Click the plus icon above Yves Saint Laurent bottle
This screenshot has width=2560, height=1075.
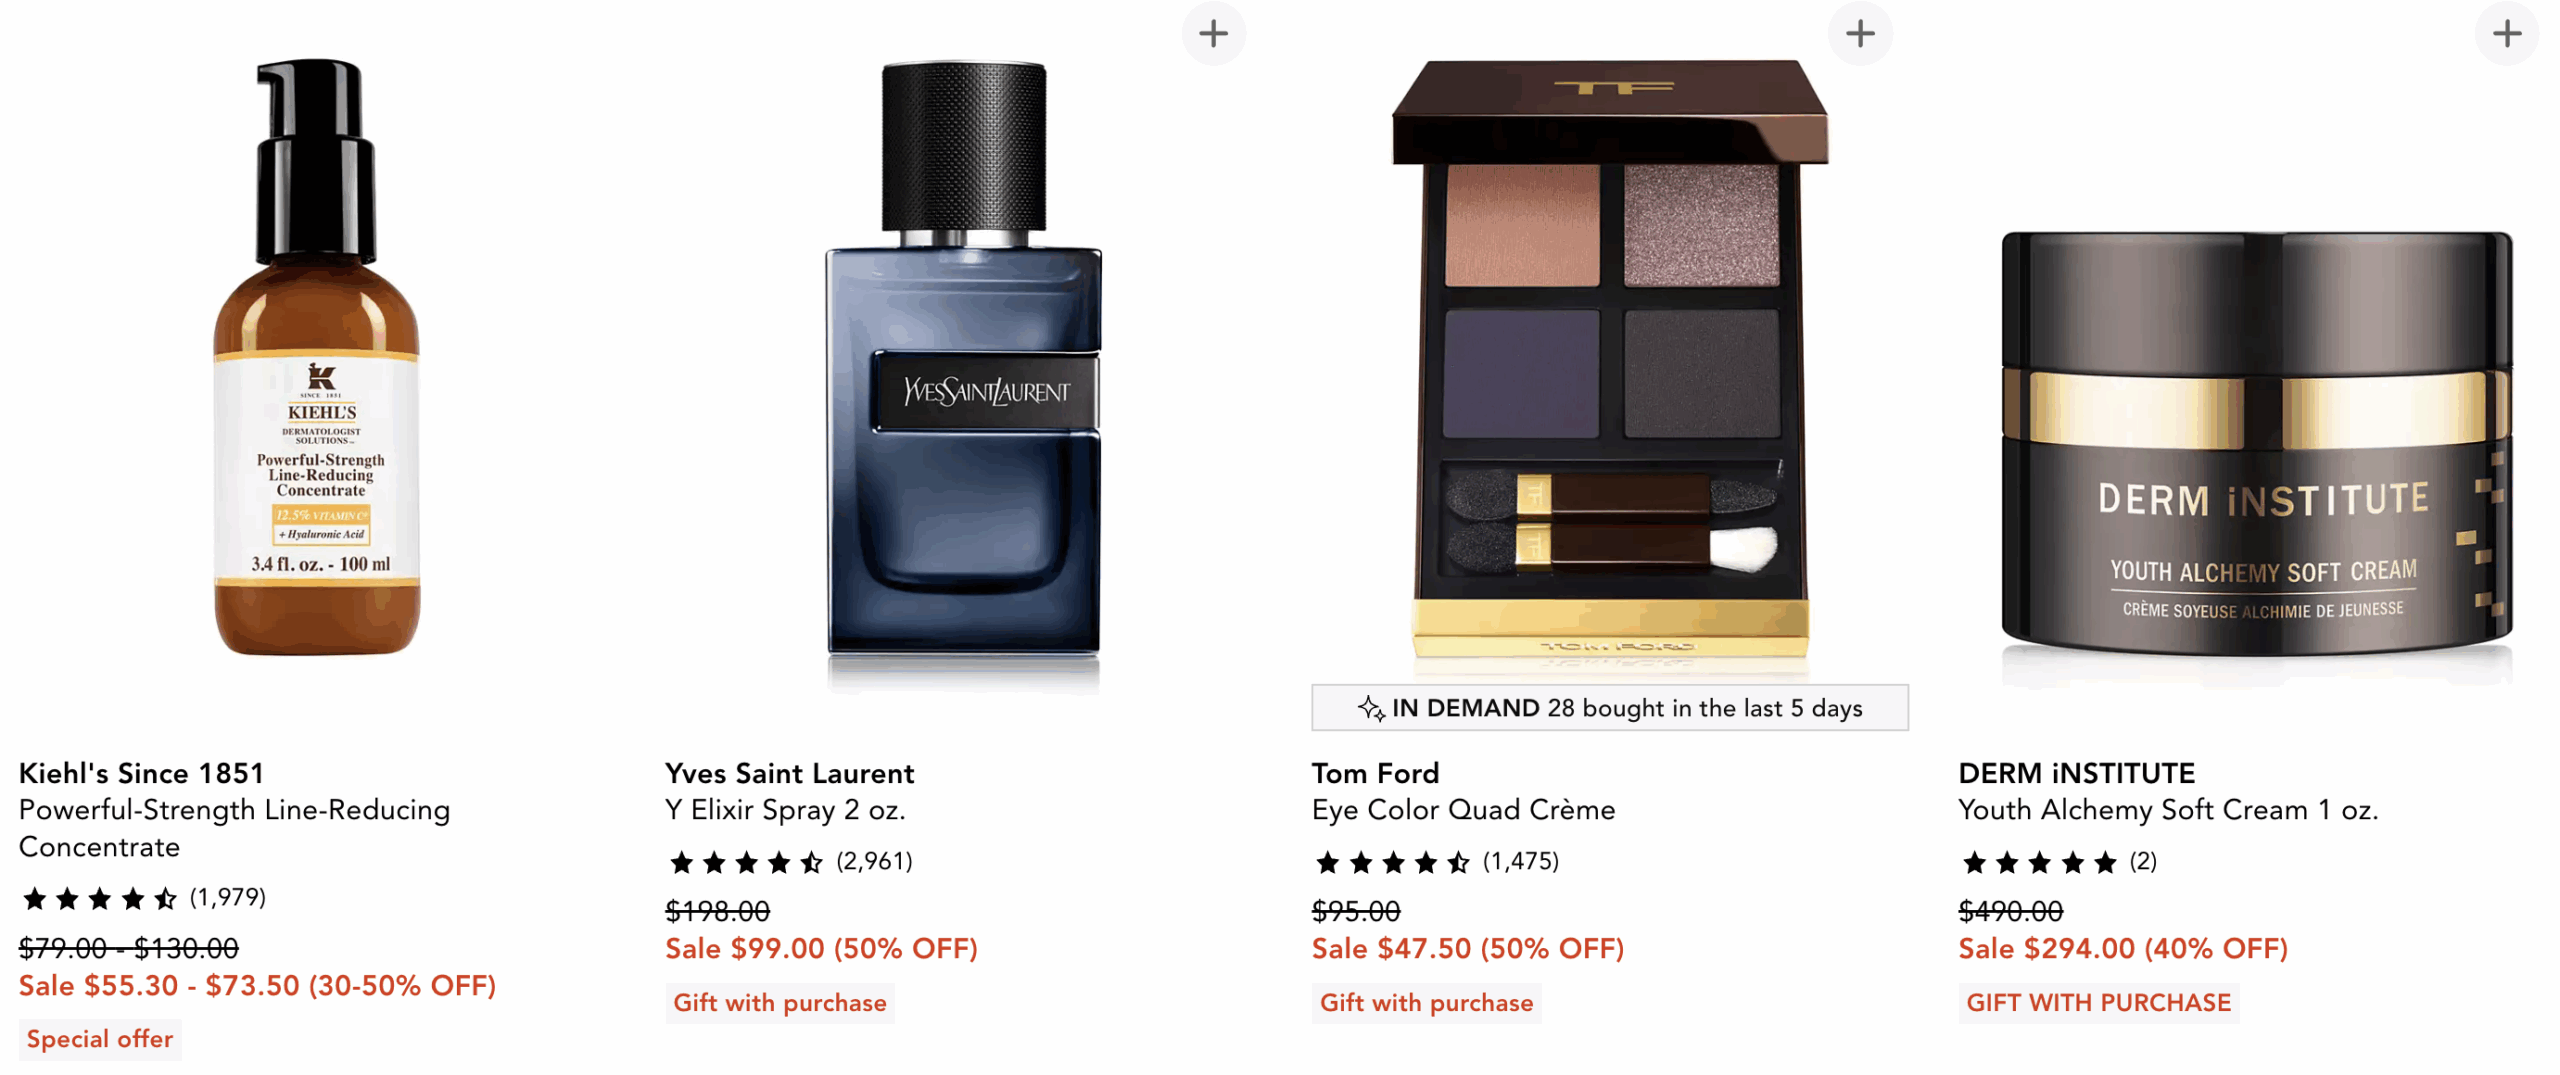(1213, 34)
